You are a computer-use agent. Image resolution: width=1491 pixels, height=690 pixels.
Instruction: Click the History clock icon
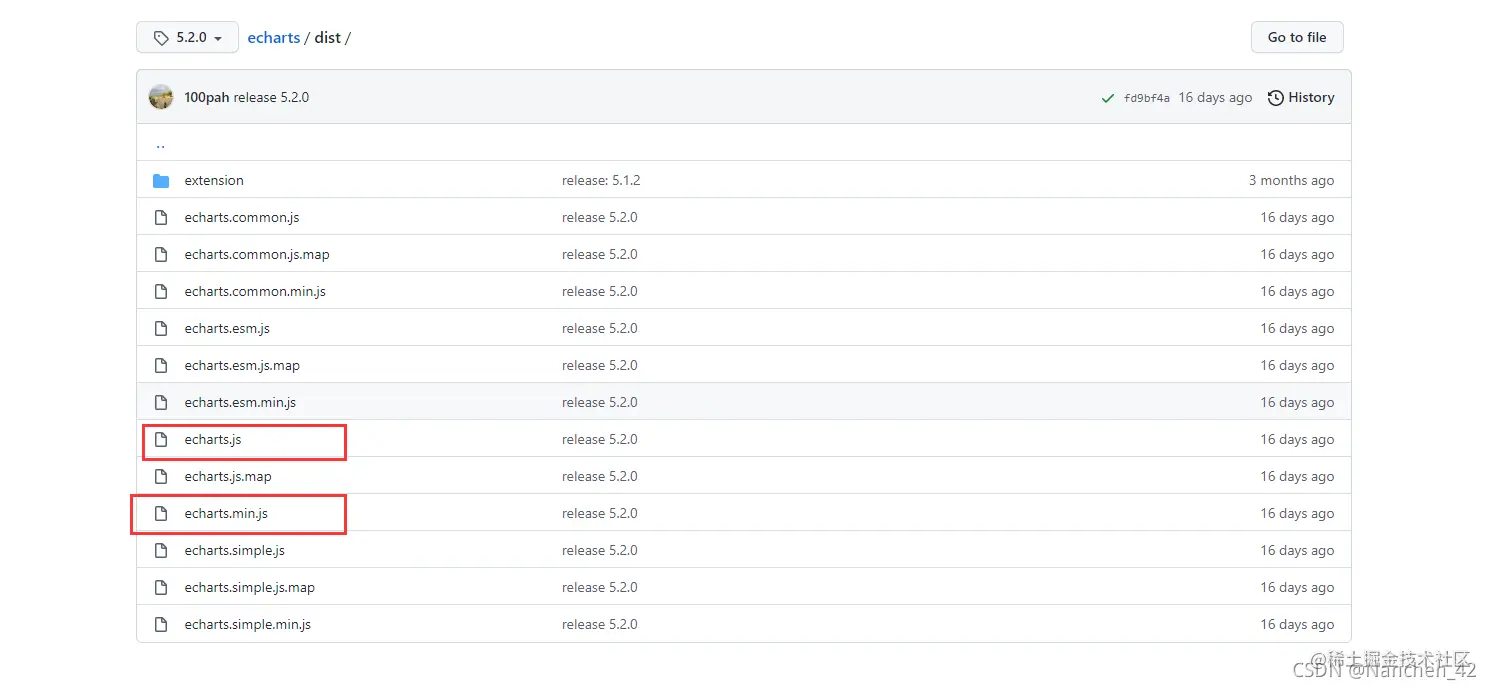tap(1276, 98)
